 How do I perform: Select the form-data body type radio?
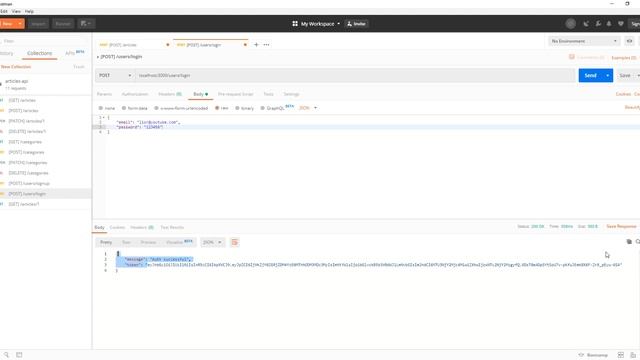tap(124, 108)
